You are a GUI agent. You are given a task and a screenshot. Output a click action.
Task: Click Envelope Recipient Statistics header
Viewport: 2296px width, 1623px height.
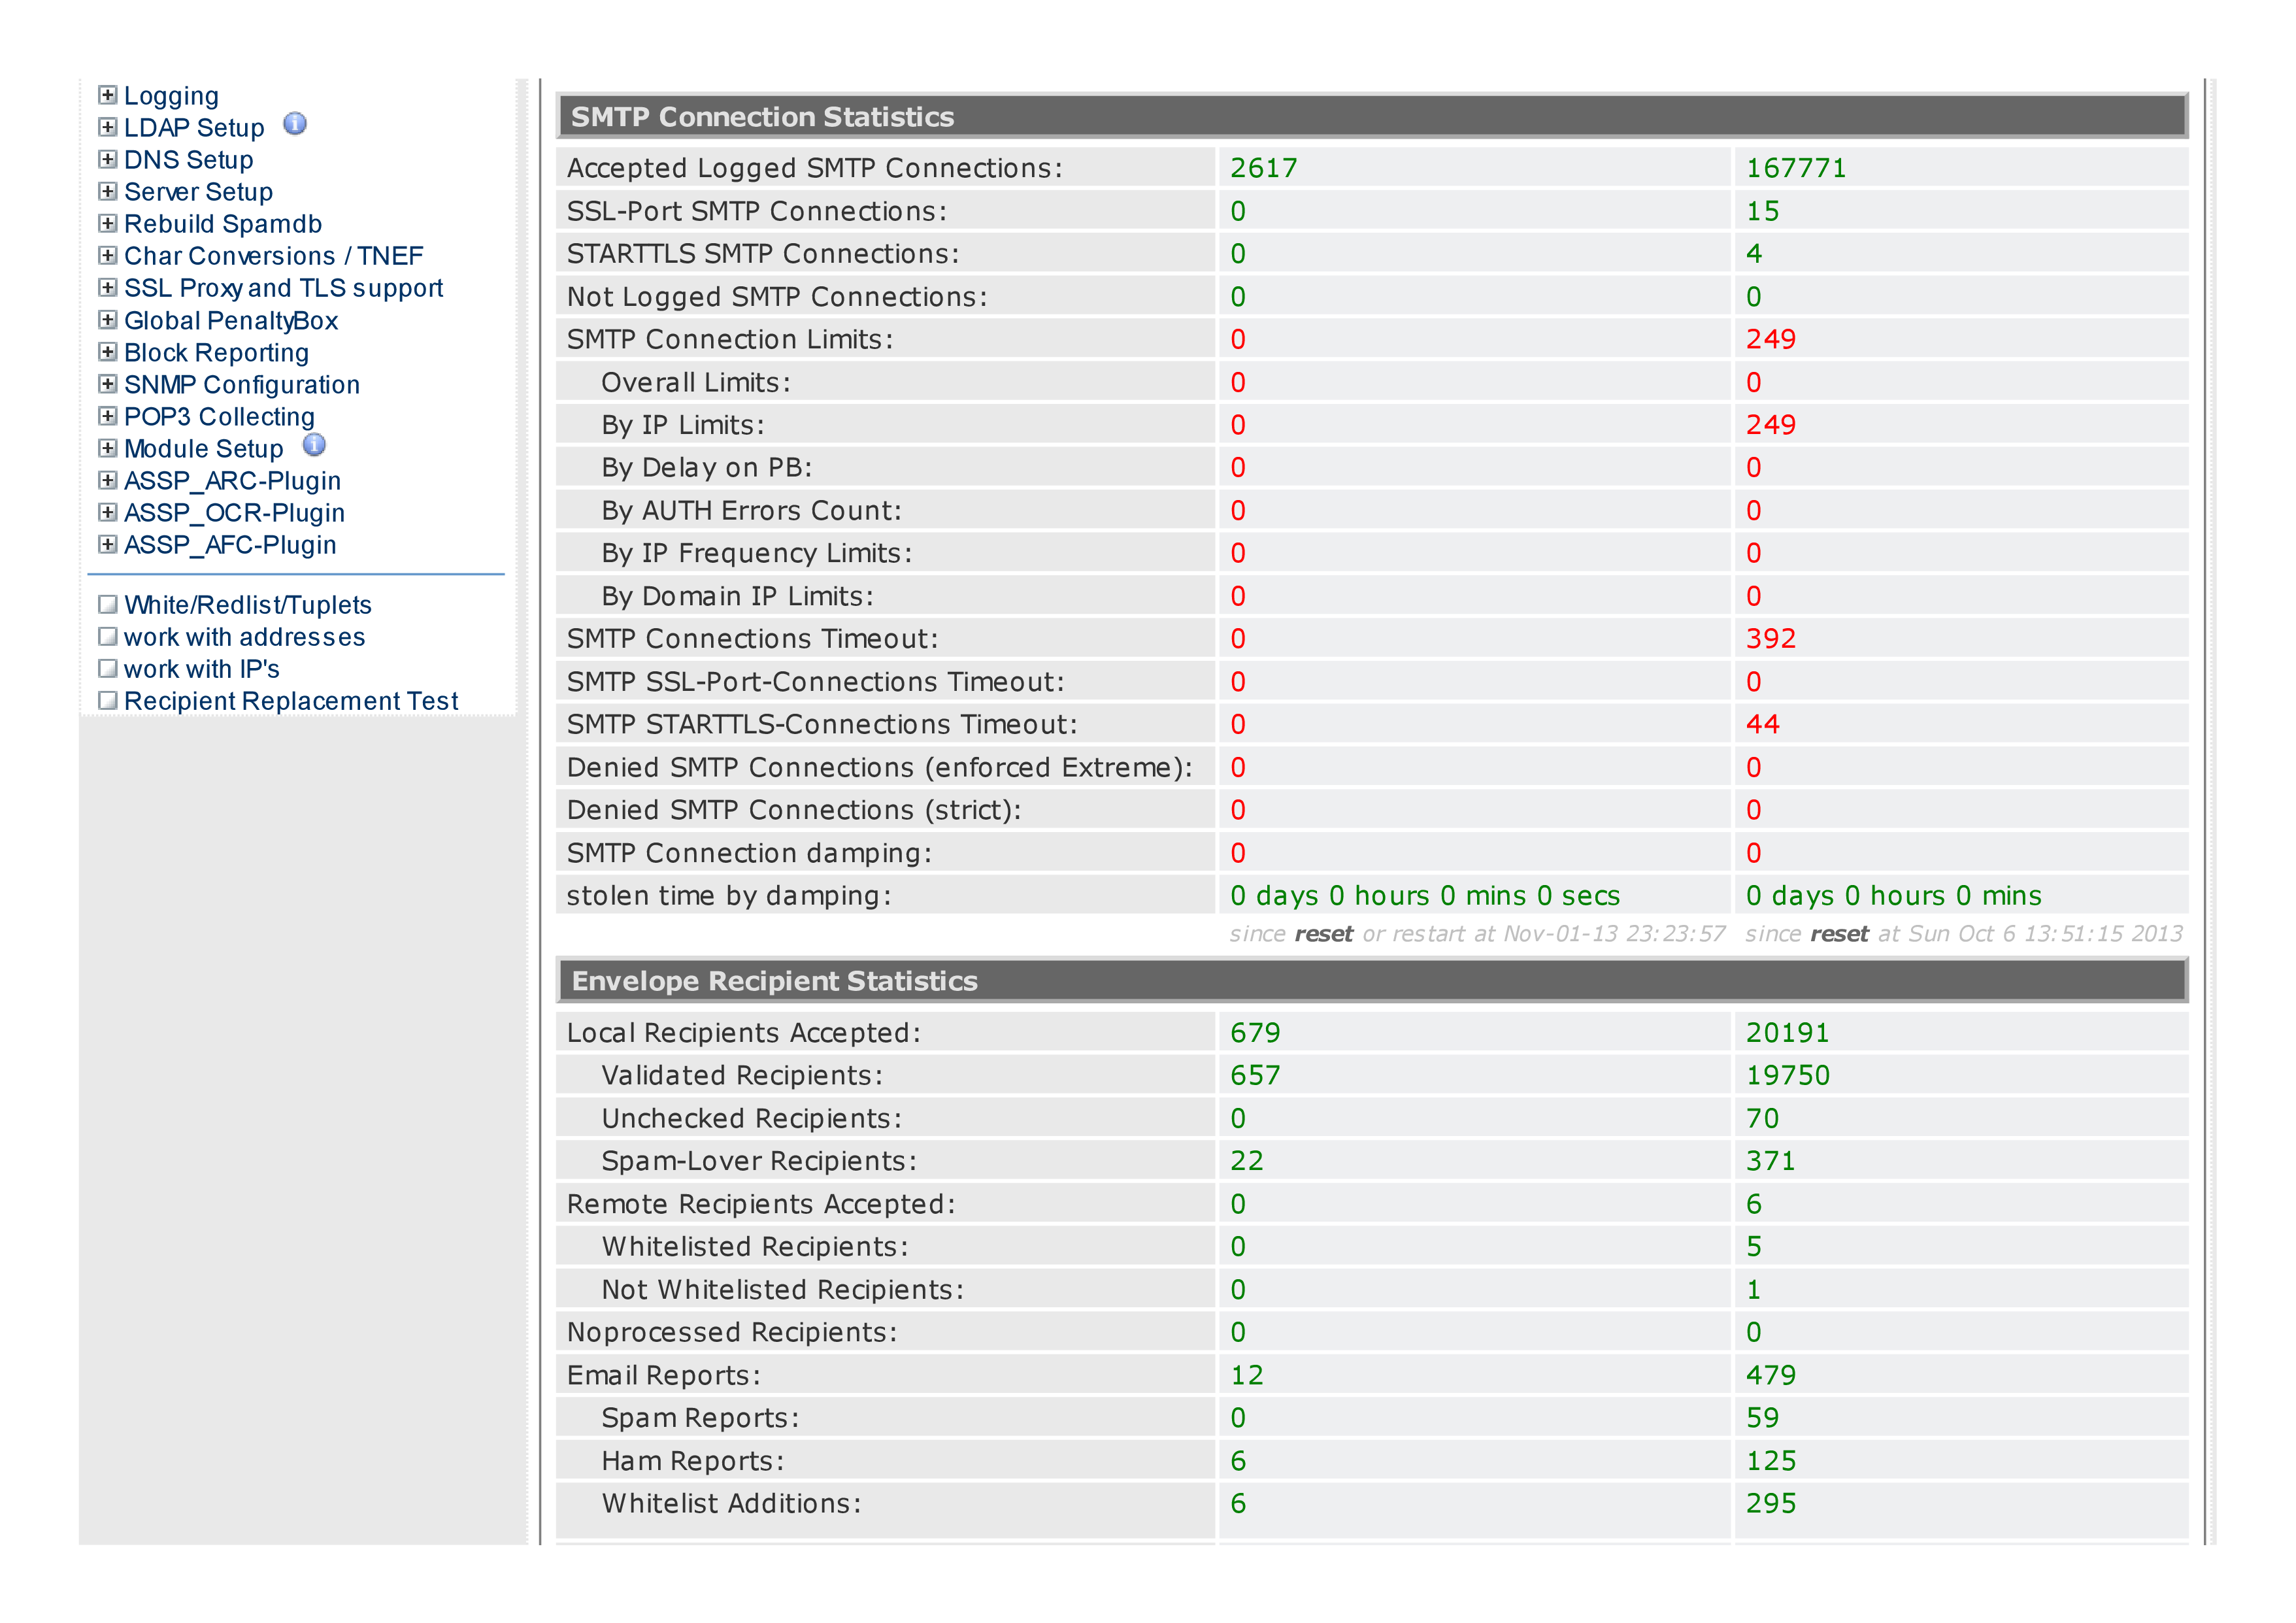(x=1372, y=980)
